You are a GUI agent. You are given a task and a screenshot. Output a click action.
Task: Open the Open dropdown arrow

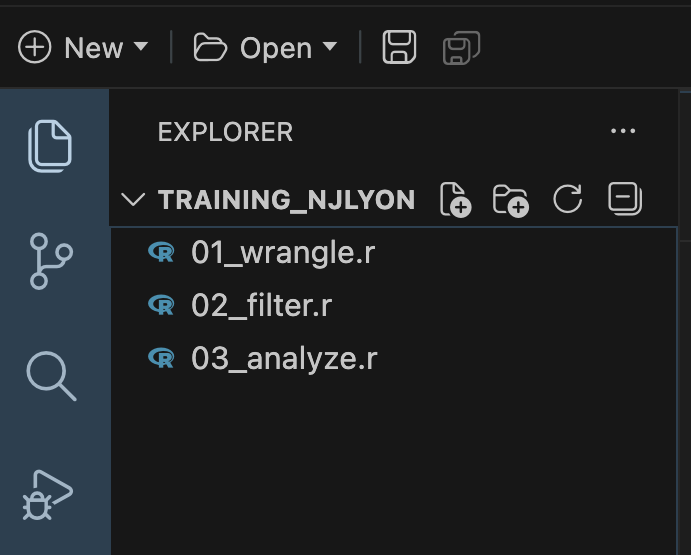pyautogui.click(x=330, y=47)
